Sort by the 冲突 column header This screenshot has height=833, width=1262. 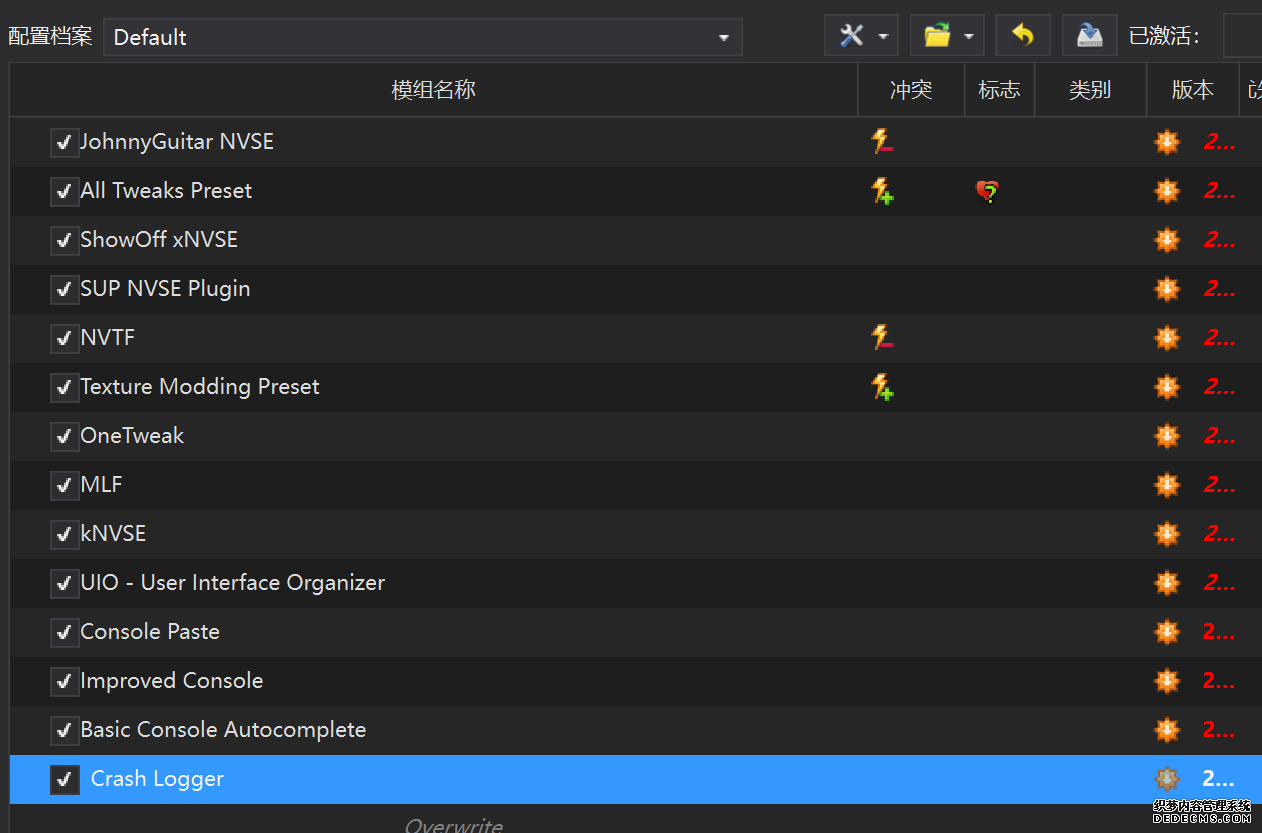pos(911,90)
